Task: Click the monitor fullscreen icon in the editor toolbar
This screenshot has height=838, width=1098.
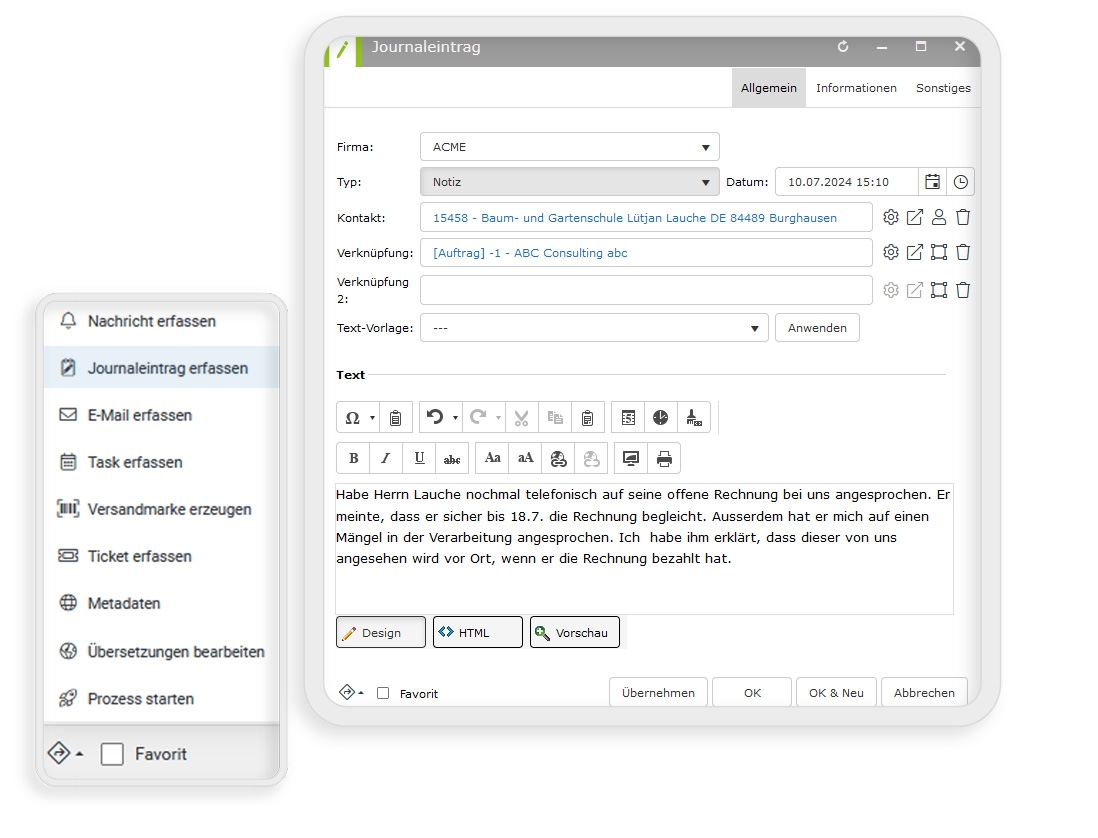Action: pos(631,459)
